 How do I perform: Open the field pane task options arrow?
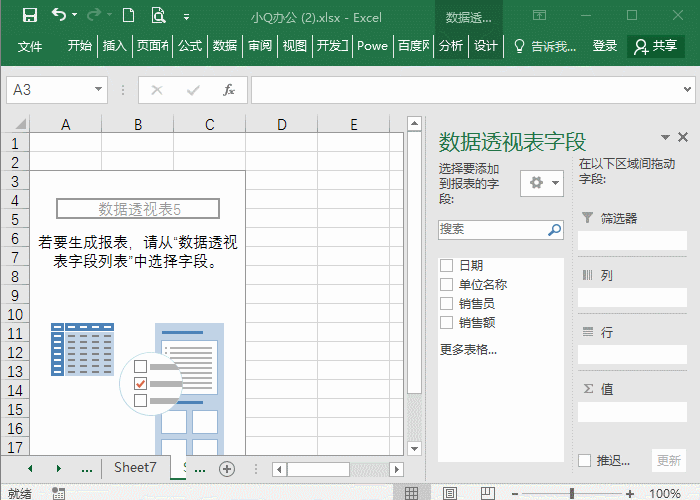[x=665, y=137]
